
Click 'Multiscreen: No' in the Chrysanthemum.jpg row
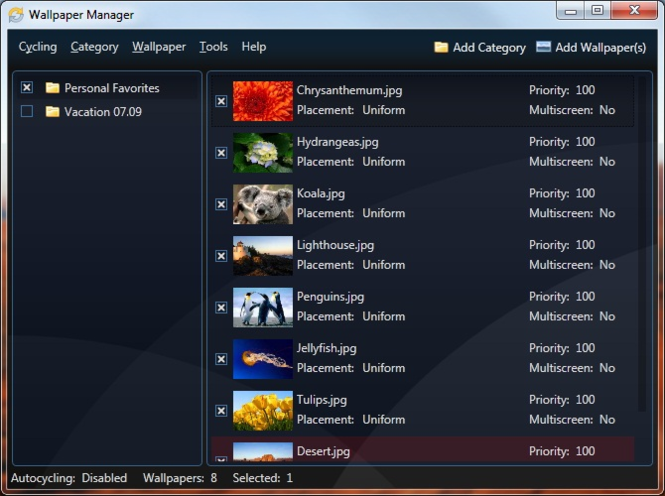572,110
